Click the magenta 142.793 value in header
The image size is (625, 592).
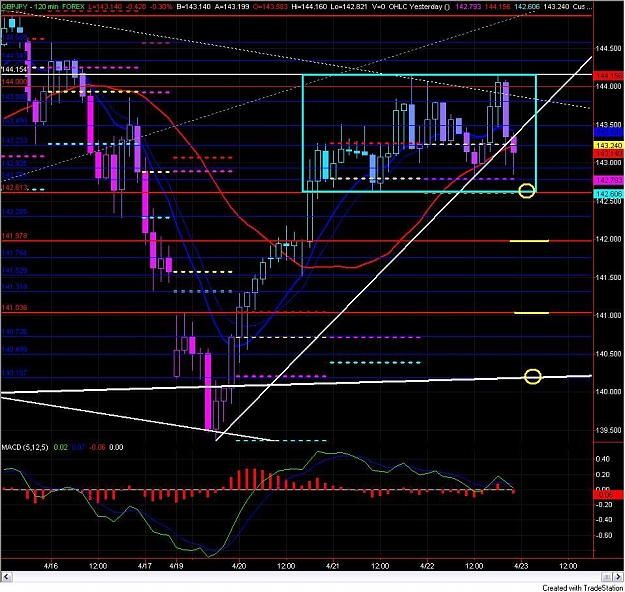pos(468,7)
